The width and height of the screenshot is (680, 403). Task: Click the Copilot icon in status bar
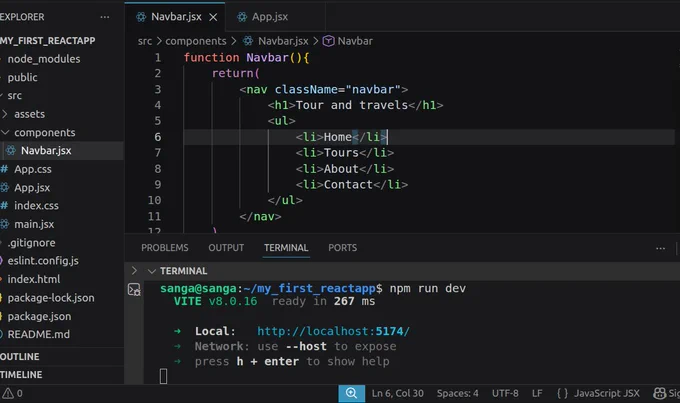(660, 393)
